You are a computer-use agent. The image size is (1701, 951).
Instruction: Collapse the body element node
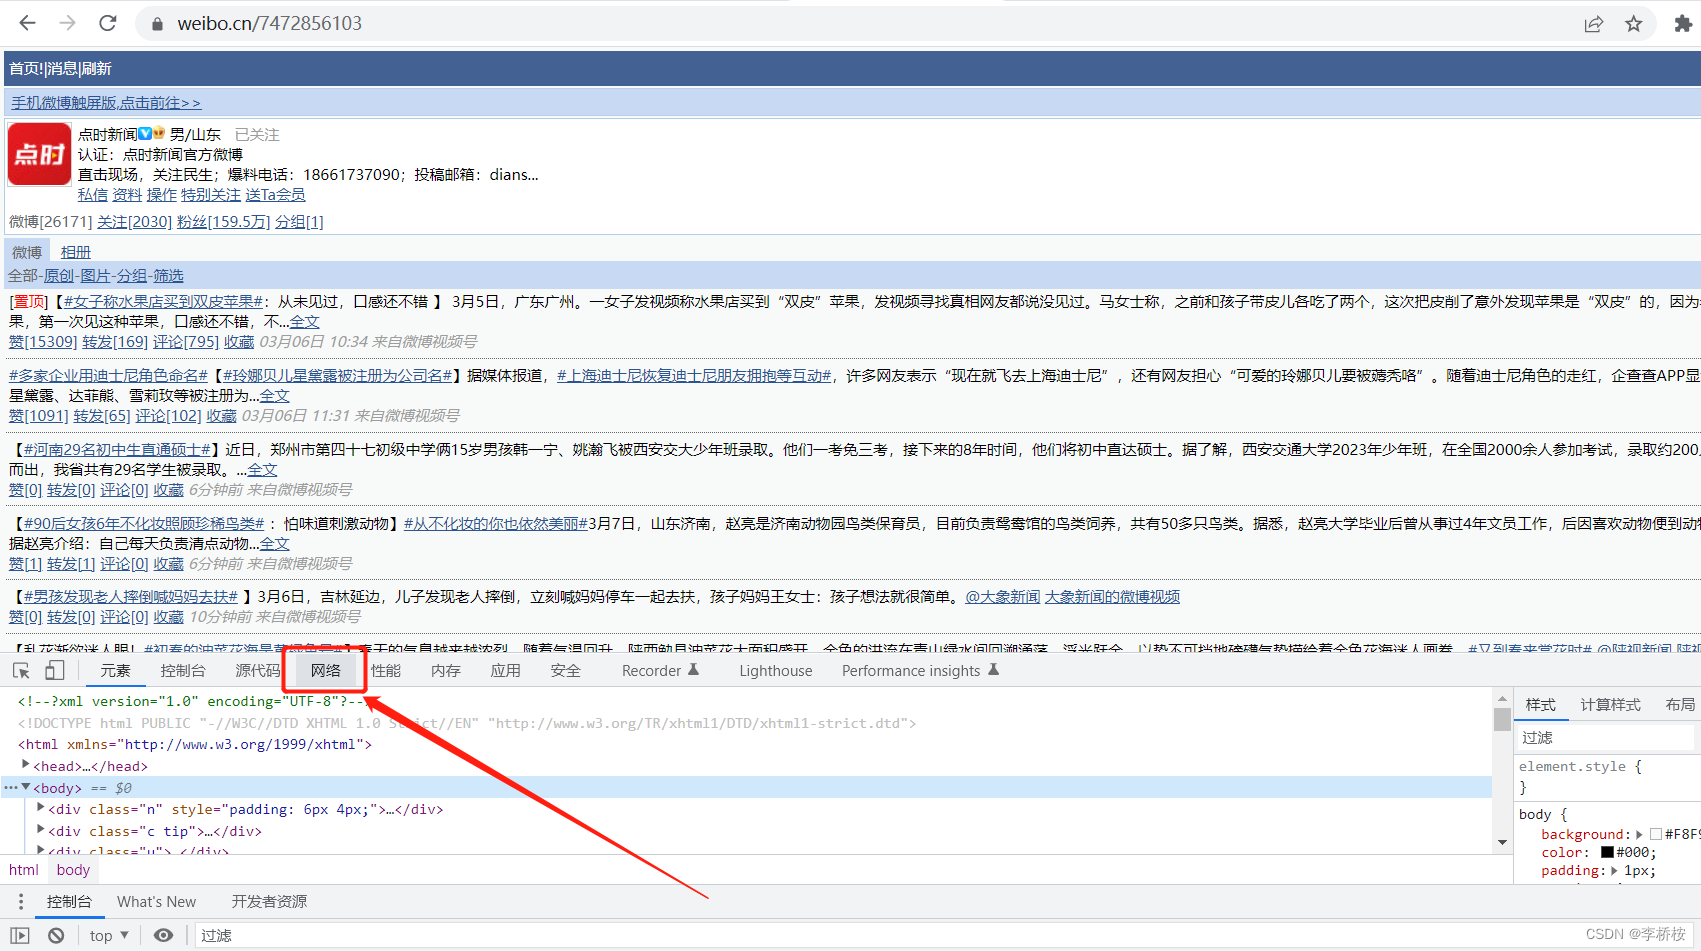26,787
